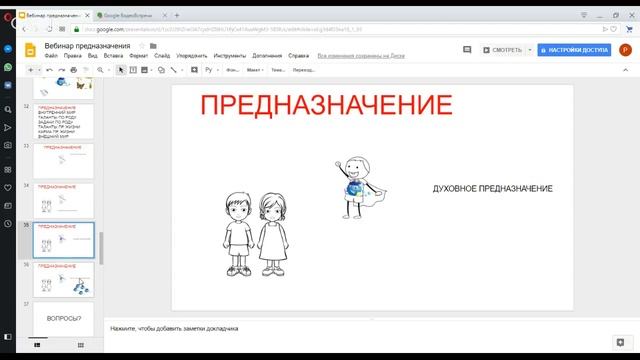640x360 pixels.
Task: Click the changes saved to Drive link
Action: [x=361, y=56]
